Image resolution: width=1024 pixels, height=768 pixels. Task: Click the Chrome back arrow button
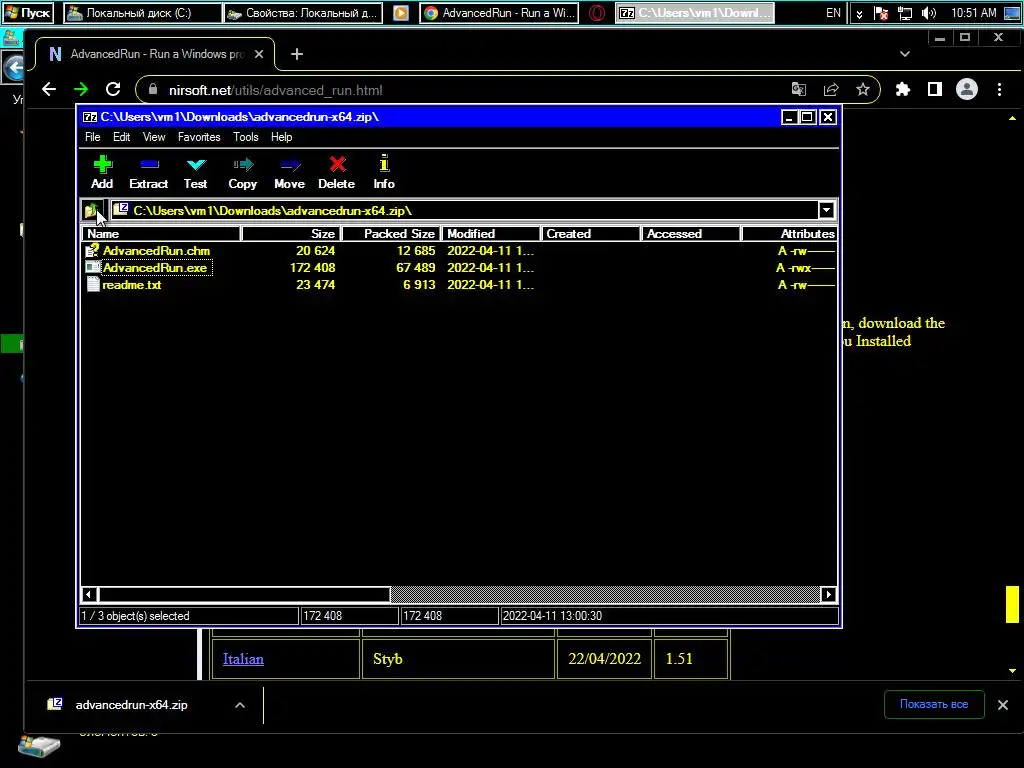point(49,89)
